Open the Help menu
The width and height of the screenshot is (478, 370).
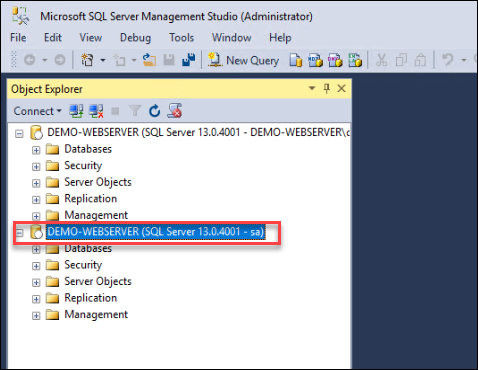pos(280,38)
